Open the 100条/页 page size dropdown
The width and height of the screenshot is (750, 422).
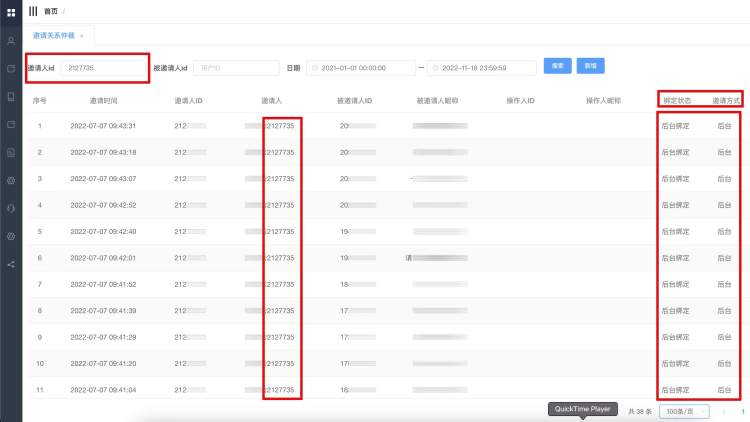click(x=684, y=411)
